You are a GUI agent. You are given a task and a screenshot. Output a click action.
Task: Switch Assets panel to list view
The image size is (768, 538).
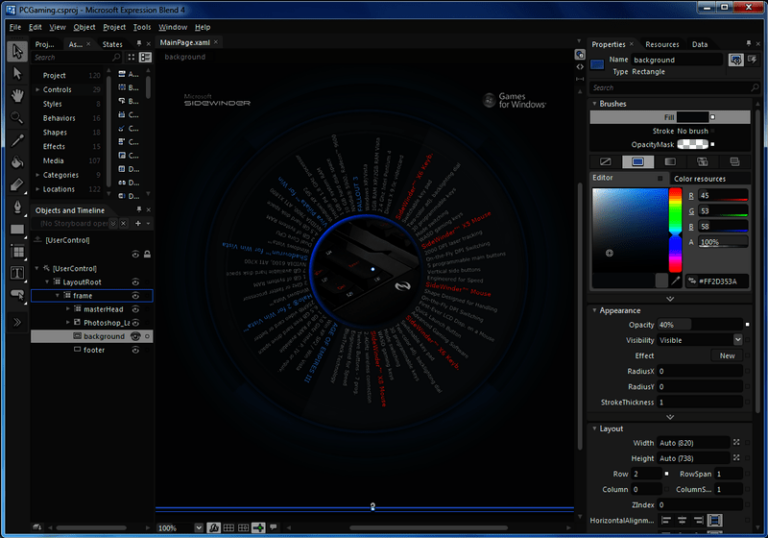(x=145, y=57)
